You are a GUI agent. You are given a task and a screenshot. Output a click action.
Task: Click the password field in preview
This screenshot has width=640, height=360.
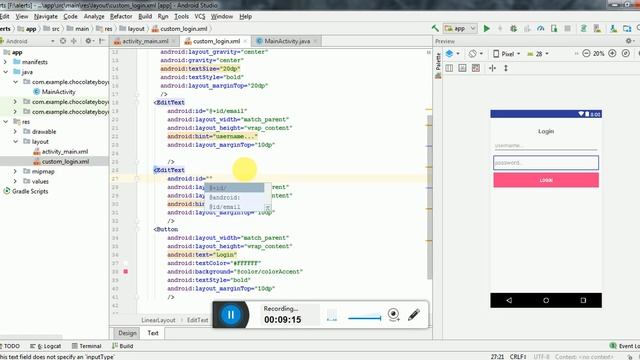(546, 162)
